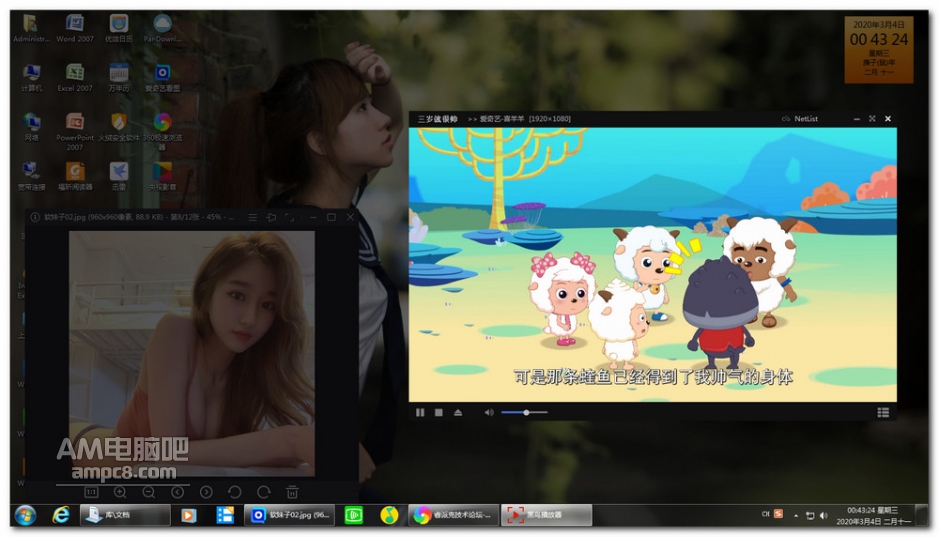Viewport: 939px width, 537px height.
Task: Open Word 2007 desktop shortcut
Action: [x=75, y=28]
